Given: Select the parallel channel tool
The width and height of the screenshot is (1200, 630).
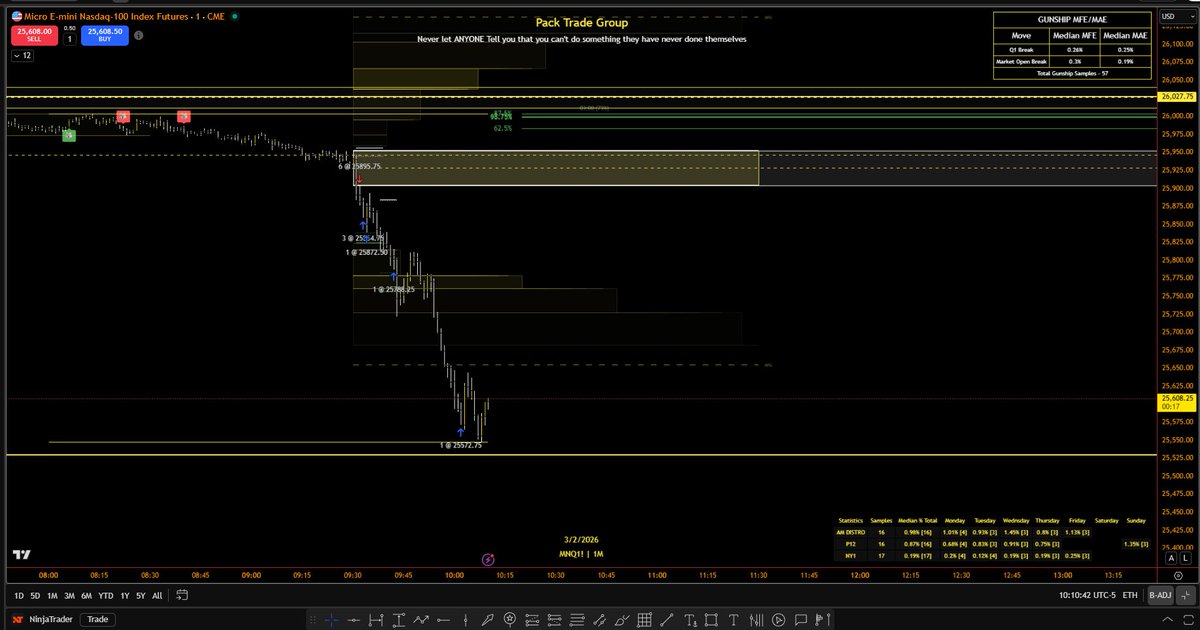Looking at the screenshot, I should pos(599,620).
